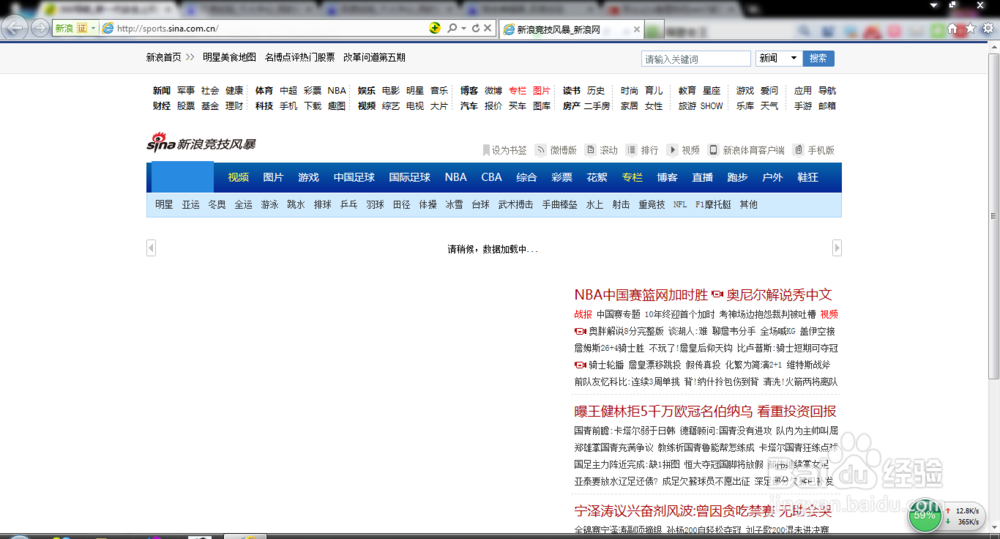Go back with the browser back arrow
Screen dimensions: 1000x539
point(14,28)
